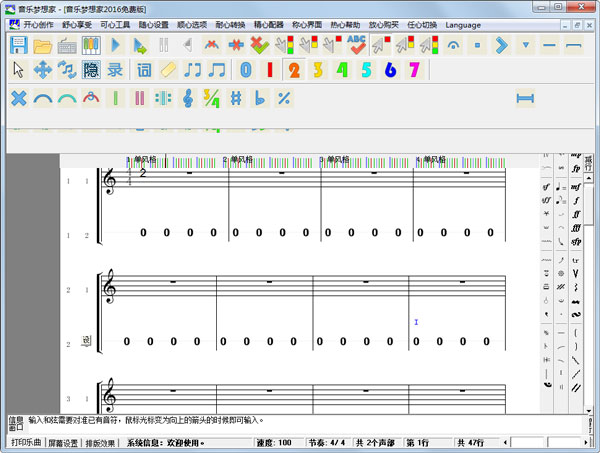Open the small blue down-triangle dropdown
Screen dimensions: 600x453
526,45
